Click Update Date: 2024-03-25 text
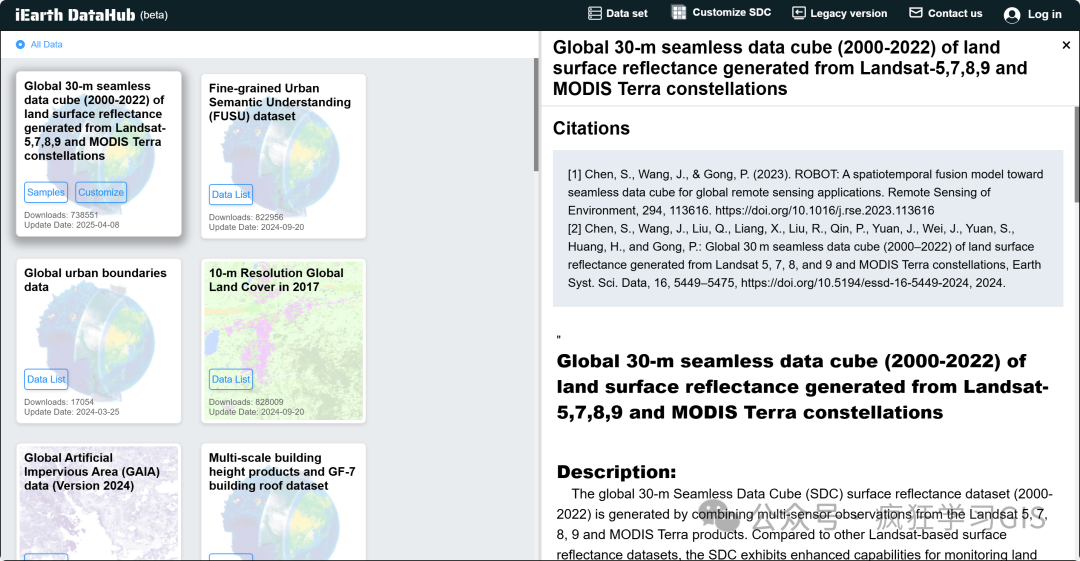The width and height of the screenshot is (1080, 561). [x=72, y=411]
